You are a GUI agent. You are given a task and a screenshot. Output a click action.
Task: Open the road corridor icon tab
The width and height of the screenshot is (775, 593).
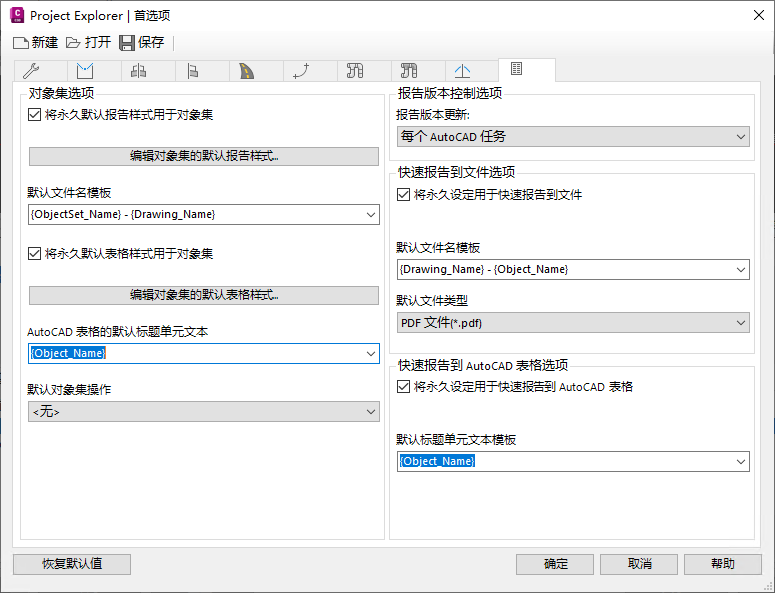[x=257, y=71]
